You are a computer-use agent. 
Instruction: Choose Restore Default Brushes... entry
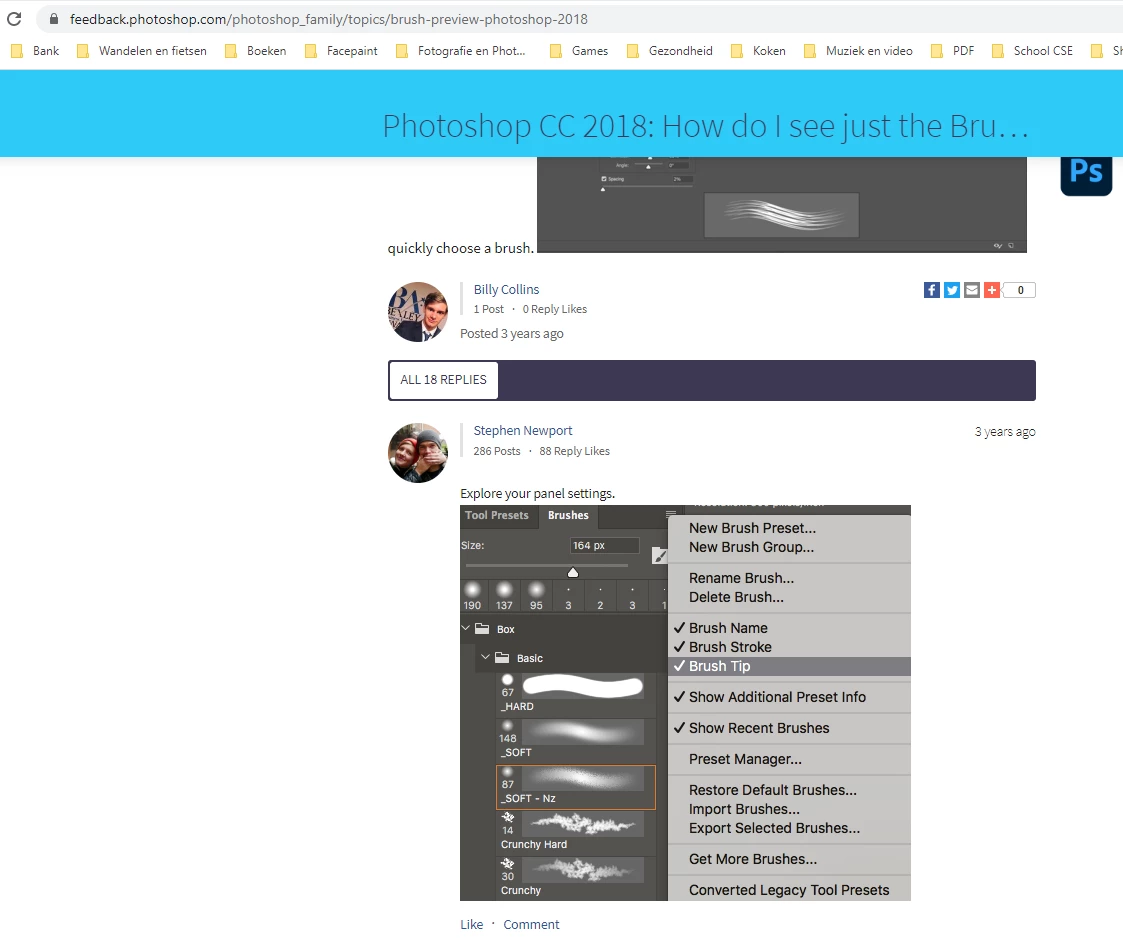pyautogui.click(x=773, y=790)
